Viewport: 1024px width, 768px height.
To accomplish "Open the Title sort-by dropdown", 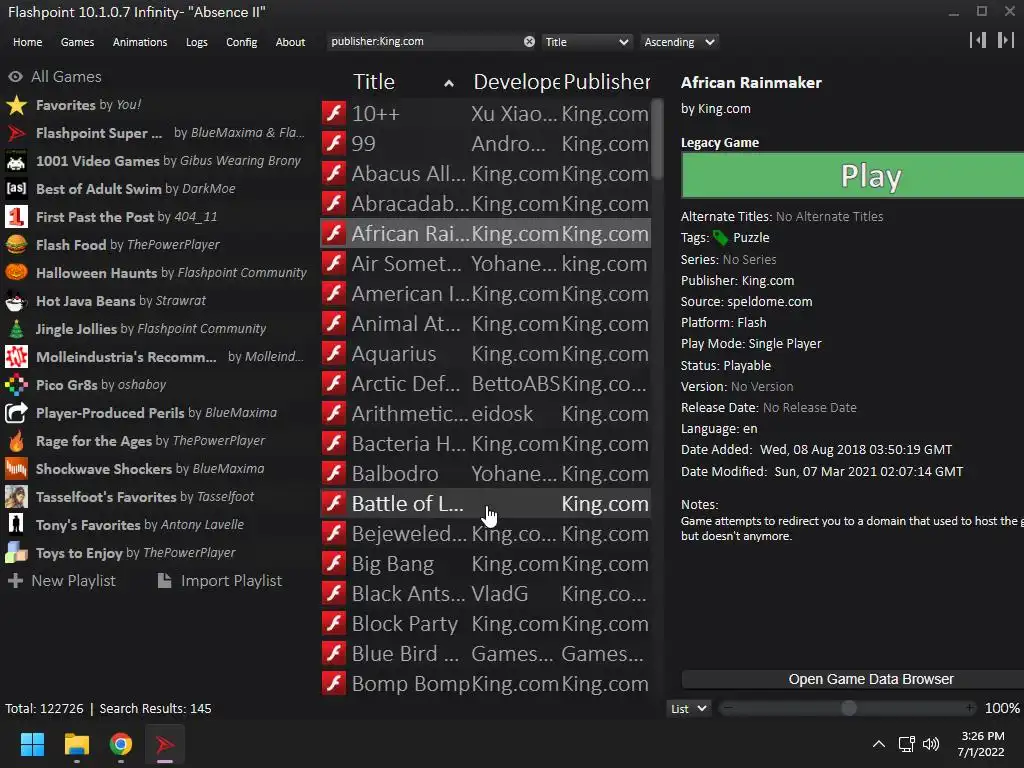I will [586, 42].
